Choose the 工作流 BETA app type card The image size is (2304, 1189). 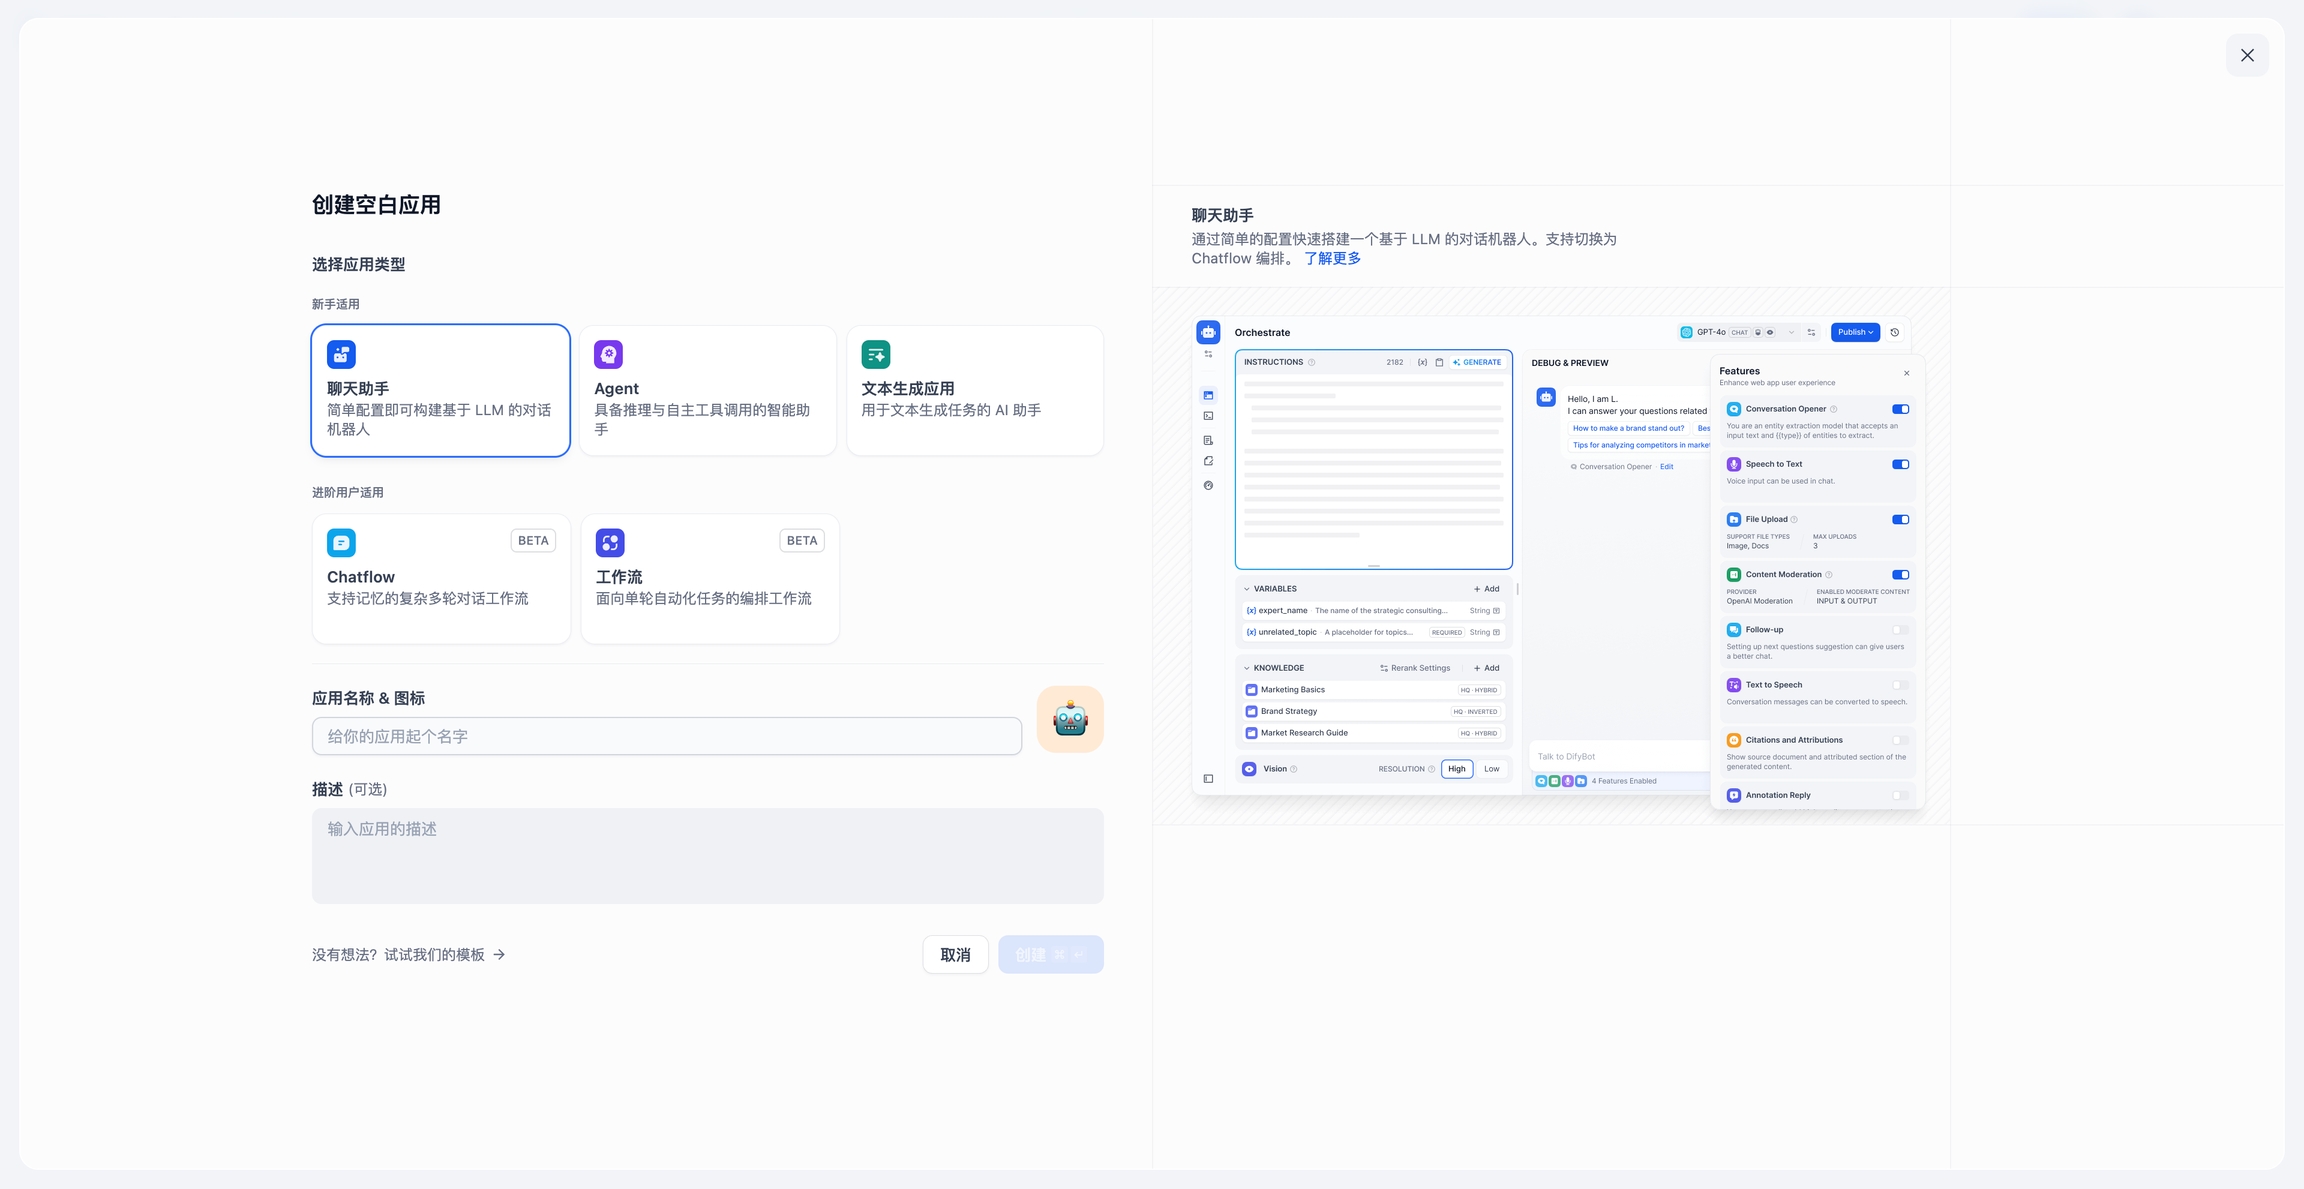[709, 578]
